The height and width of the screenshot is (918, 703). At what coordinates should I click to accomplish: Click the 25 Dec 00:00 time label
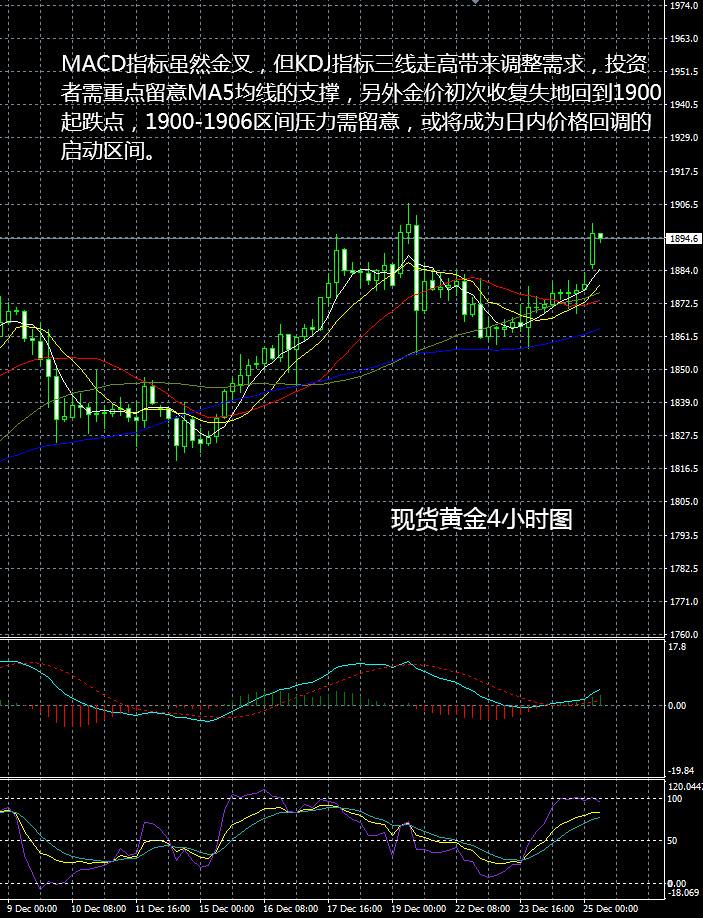[x=611, y=909]
